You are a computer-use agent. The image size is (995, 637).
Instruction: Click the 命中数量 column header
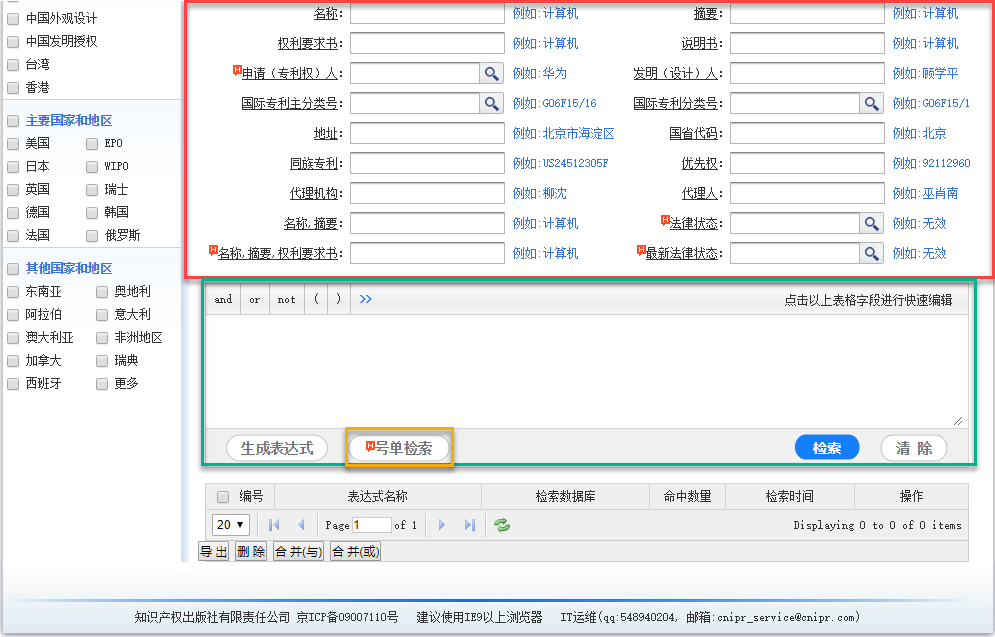[687, 496]
